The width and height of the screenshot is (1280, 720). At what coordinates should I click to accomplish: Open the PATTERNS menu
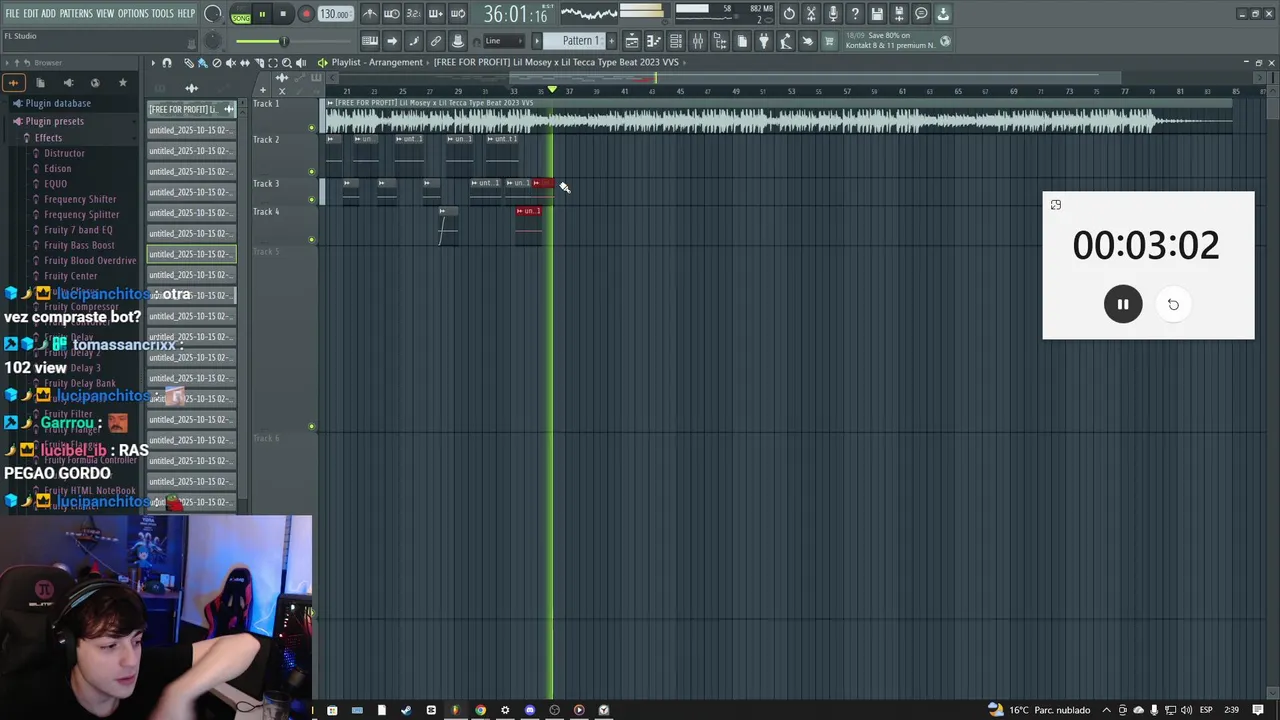pyautogui.click(x=76, y=13)
